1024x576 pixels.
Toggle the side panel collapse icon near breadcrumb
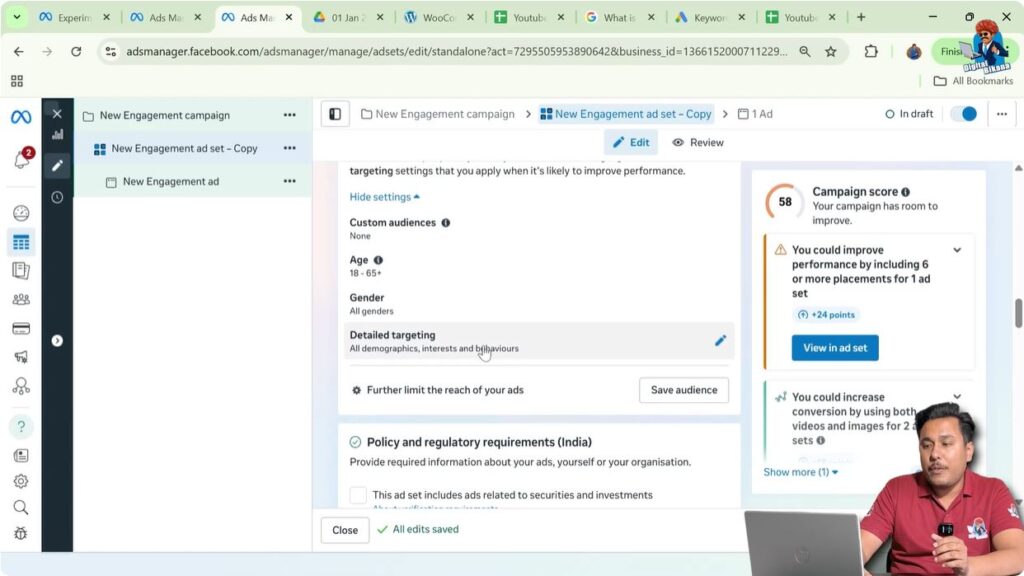coord(334,113)
